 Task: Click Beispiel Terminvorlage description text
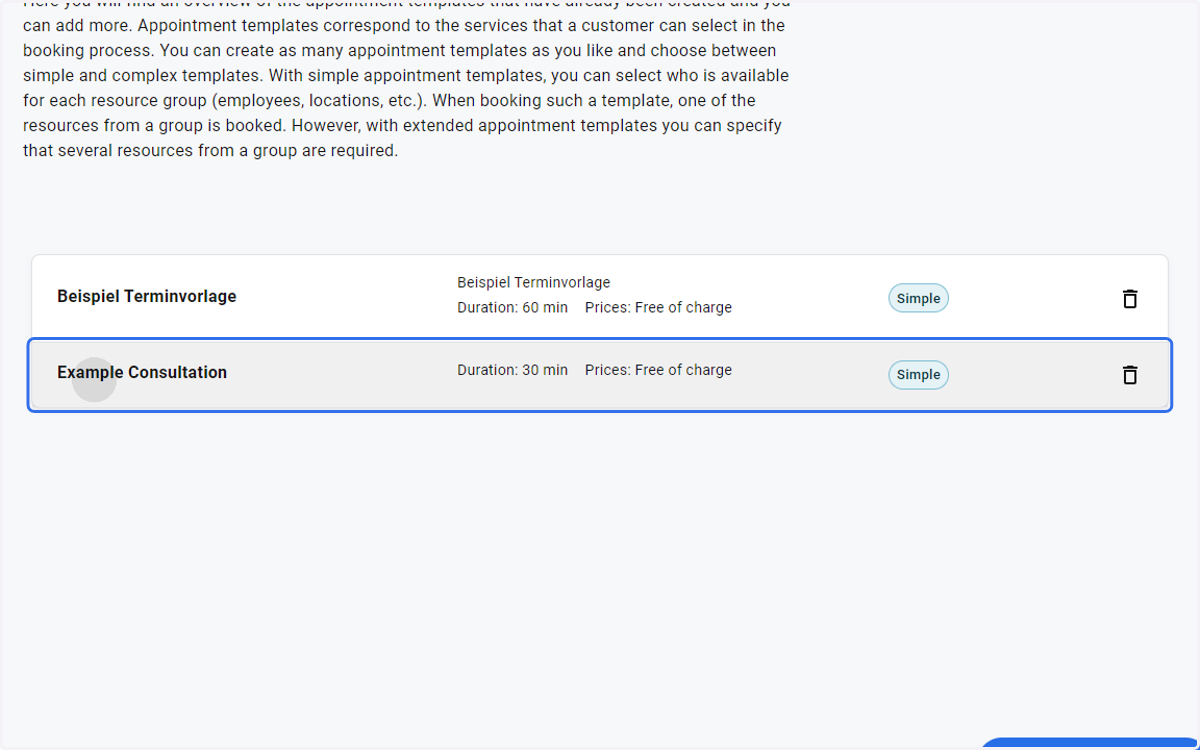click(533, 282)
